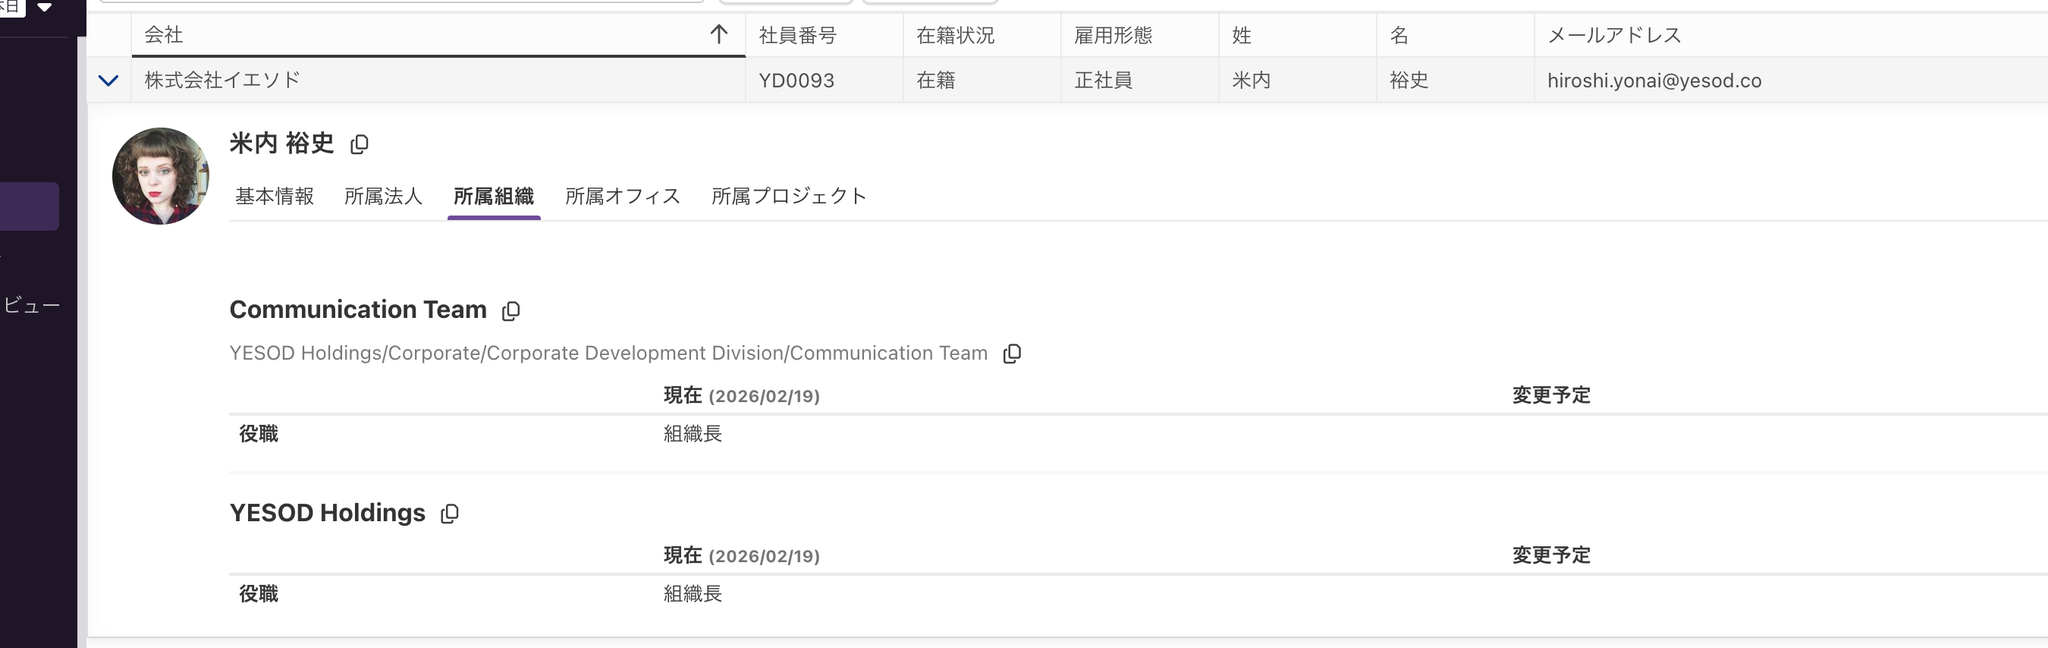
Task: Click the sort arrow in 会社 column
Action: [x=718, y=35]
